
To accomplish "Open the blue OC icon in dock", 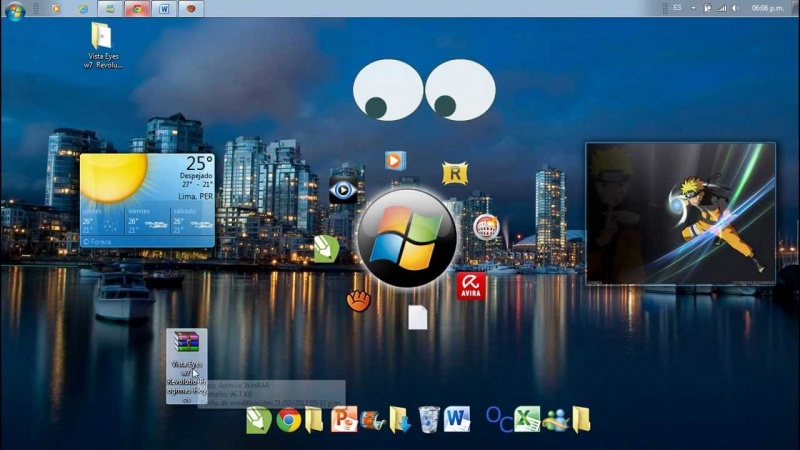I will 499,419.
